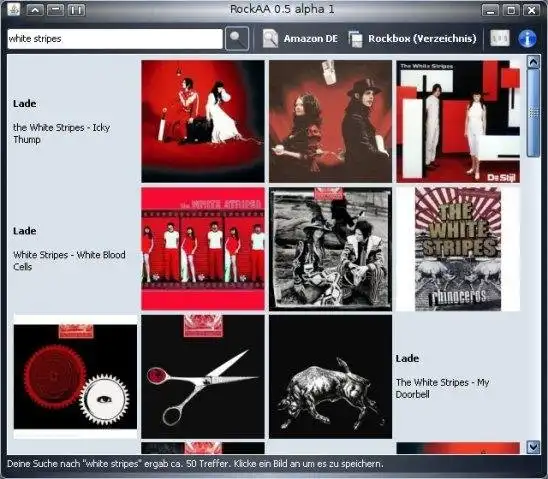Select red cover with six figures
Viewport: 548px width, 479px height.
click(x=203, y=249)
